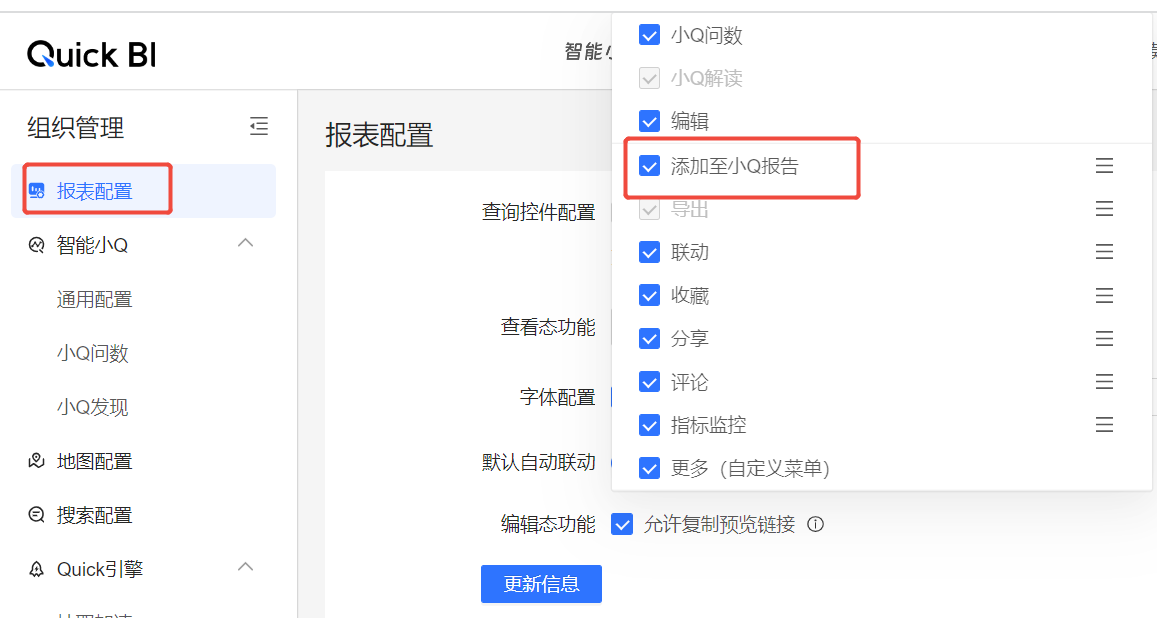Open 地图配置 in the sidebar
The width and height of the screenshot is (1157, 618).
tap(94, 461)
